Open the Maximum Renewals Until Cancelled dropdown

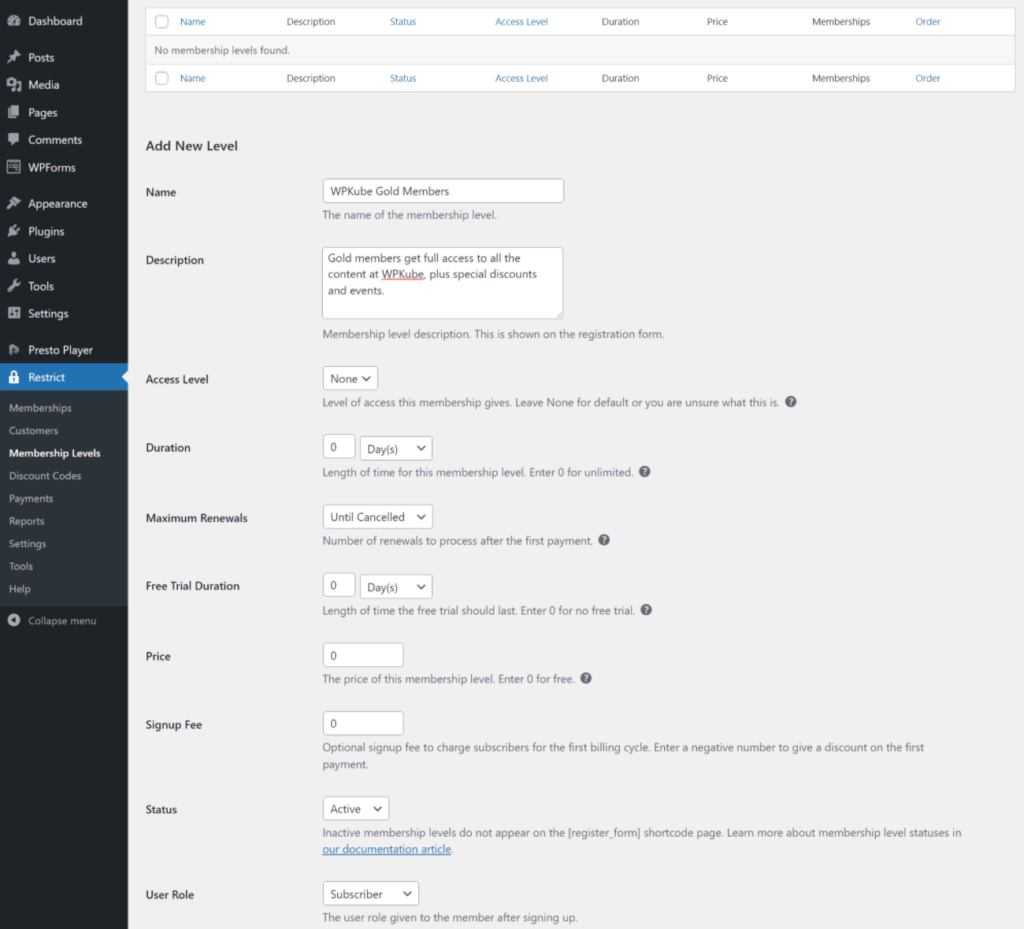click(x=377, y=517)
